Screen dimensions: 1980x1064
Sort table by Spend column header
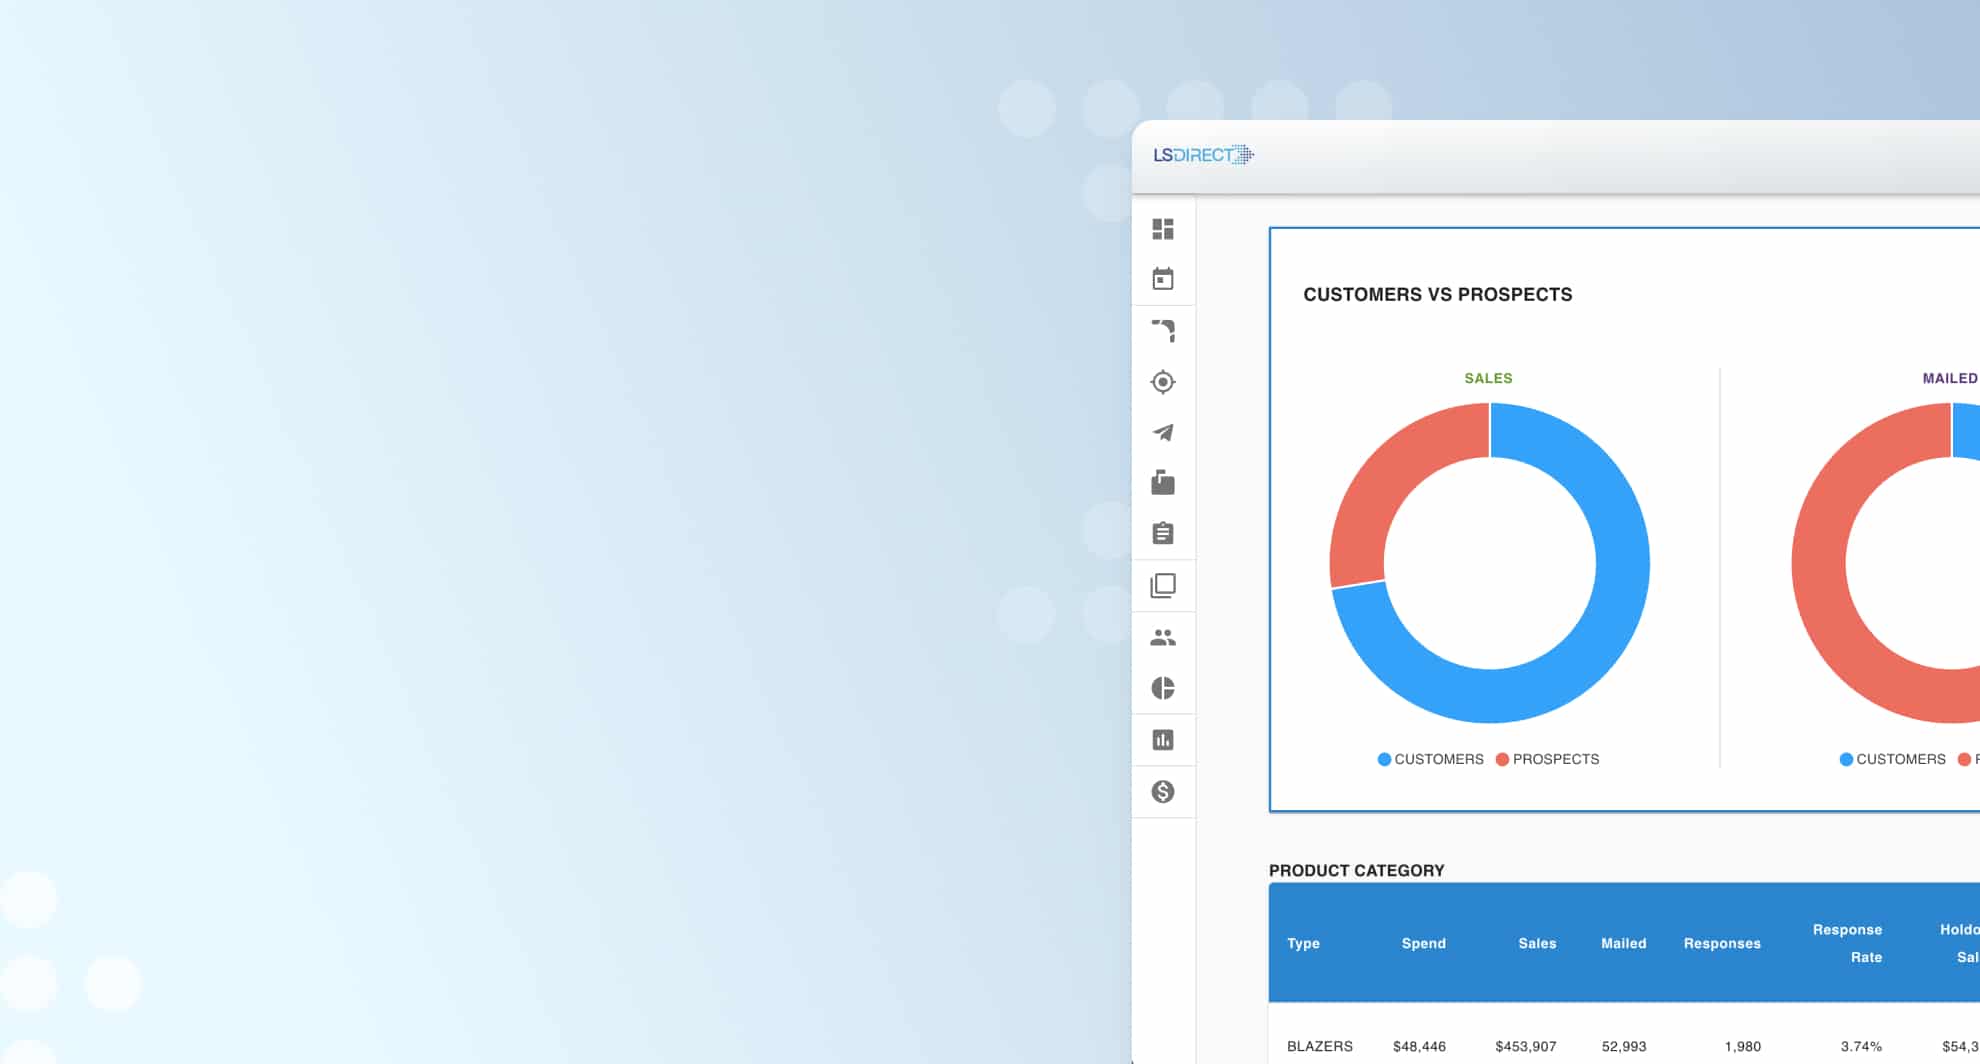coord(1423,943)
